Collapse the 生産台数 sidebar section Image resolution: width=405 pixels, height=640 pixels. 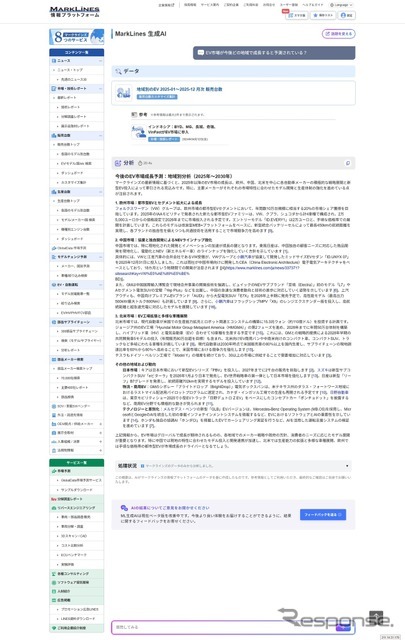tap(100, 191)
